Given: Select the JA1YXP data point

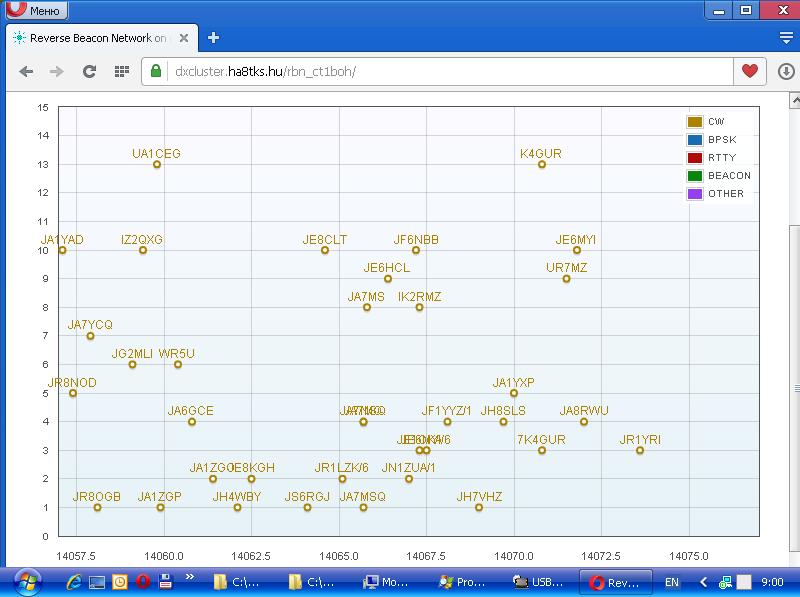Looking at the screenshot, I should tap(514, 393).
